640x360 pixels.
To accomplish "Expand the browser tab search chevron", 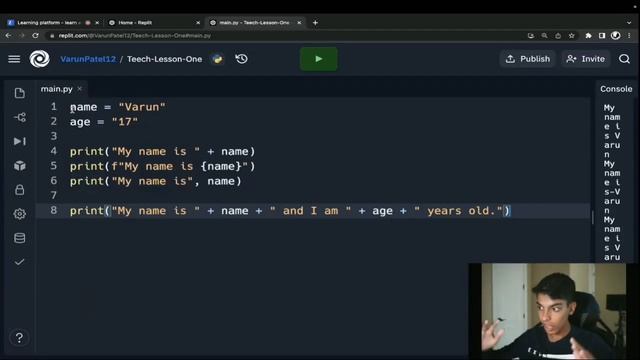I will [629, 23].
